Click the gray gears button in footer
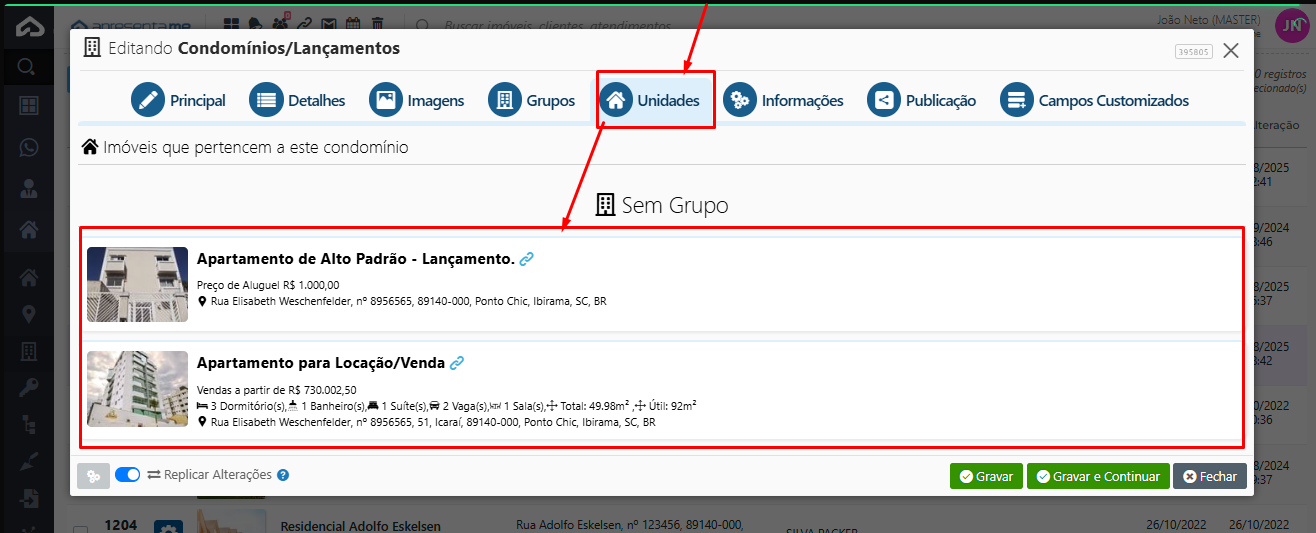This screenshot has height=533, width=1316. pos(93,476)
